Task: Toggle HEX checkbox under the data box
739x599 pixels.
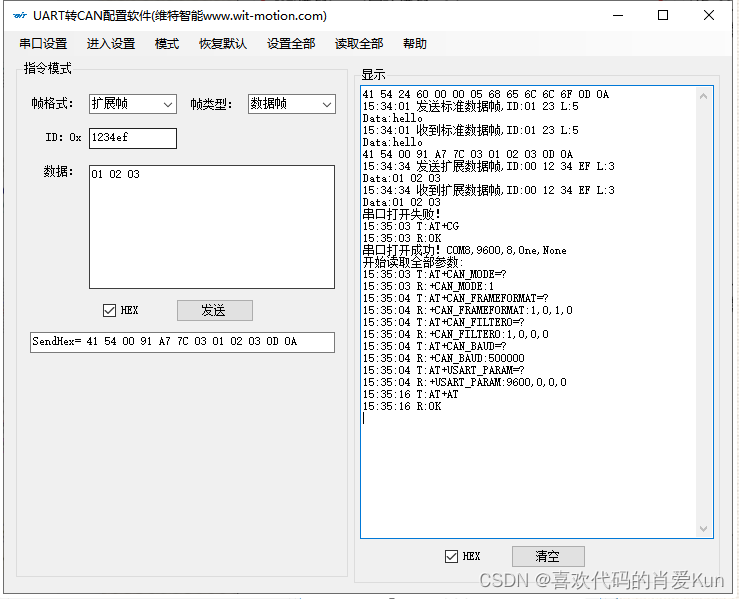Action: tap(109, 311)
